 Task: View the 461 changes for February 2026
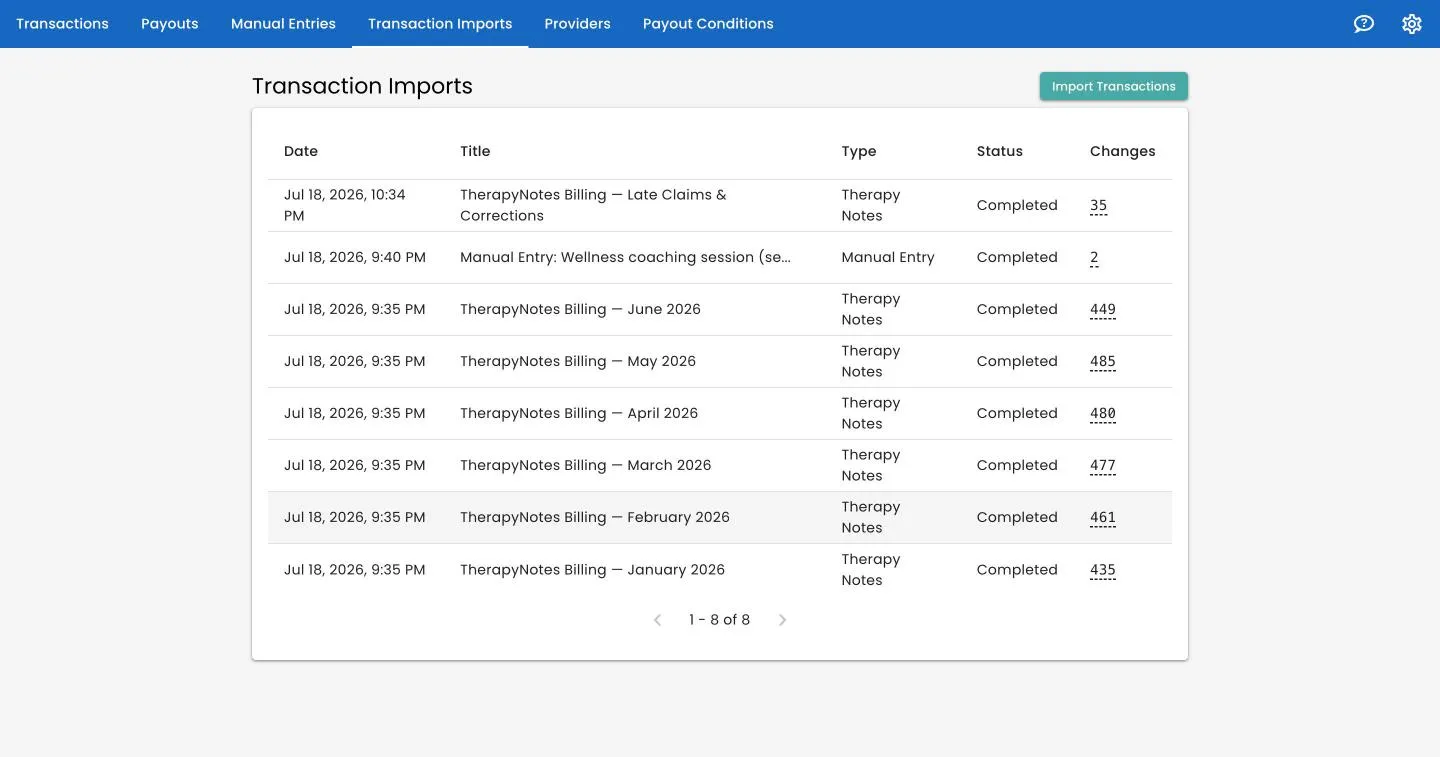pos(1103,518)
